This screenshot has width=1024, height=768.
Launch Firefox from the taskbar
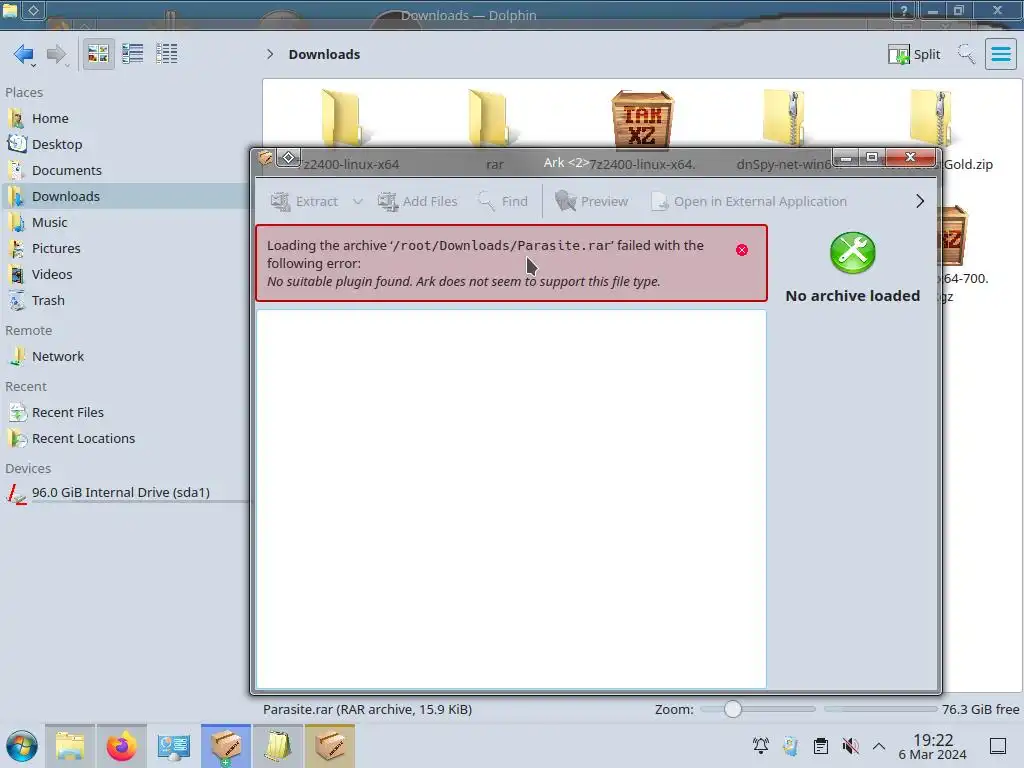(x=121, y=746)
